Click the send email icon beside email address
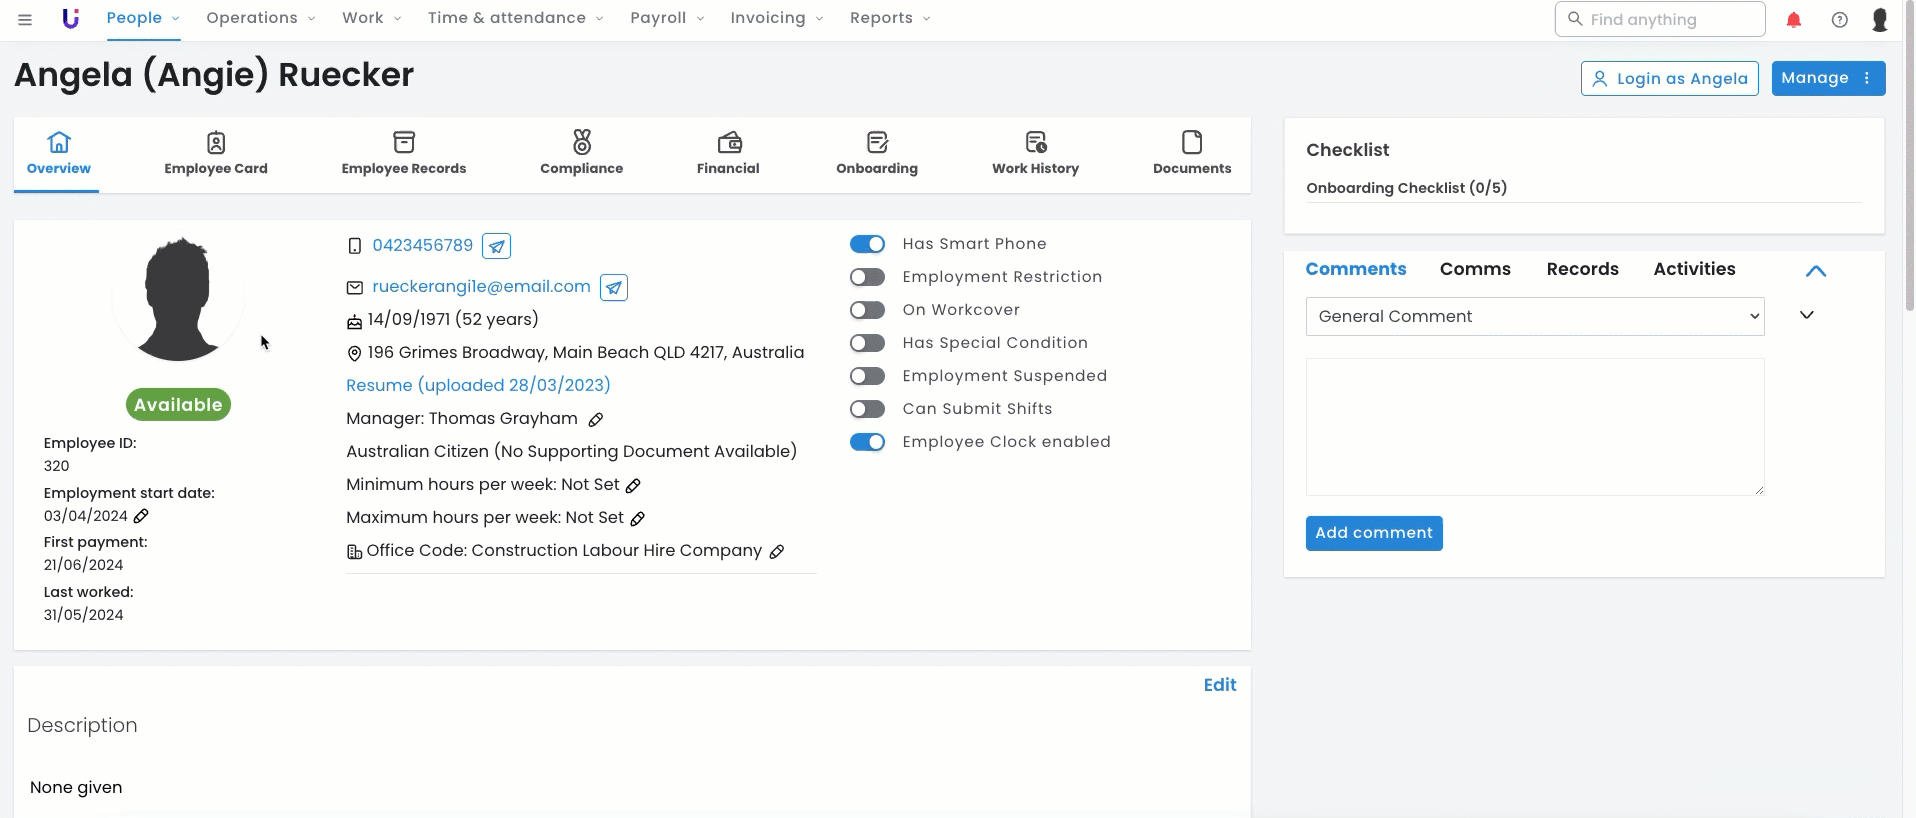 [x=614, y=288]
